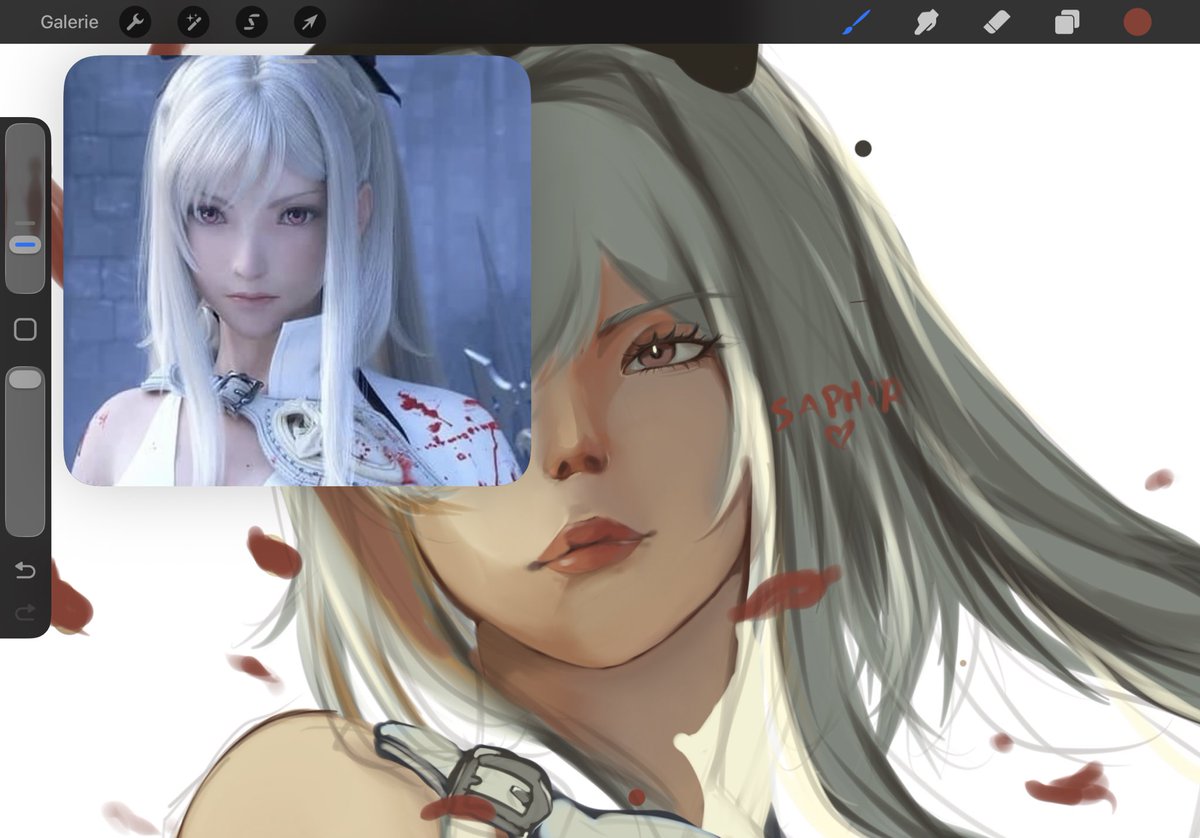1200x838 pixels.
Task: Redo the last undone stroke
Action: click(25, 611)
